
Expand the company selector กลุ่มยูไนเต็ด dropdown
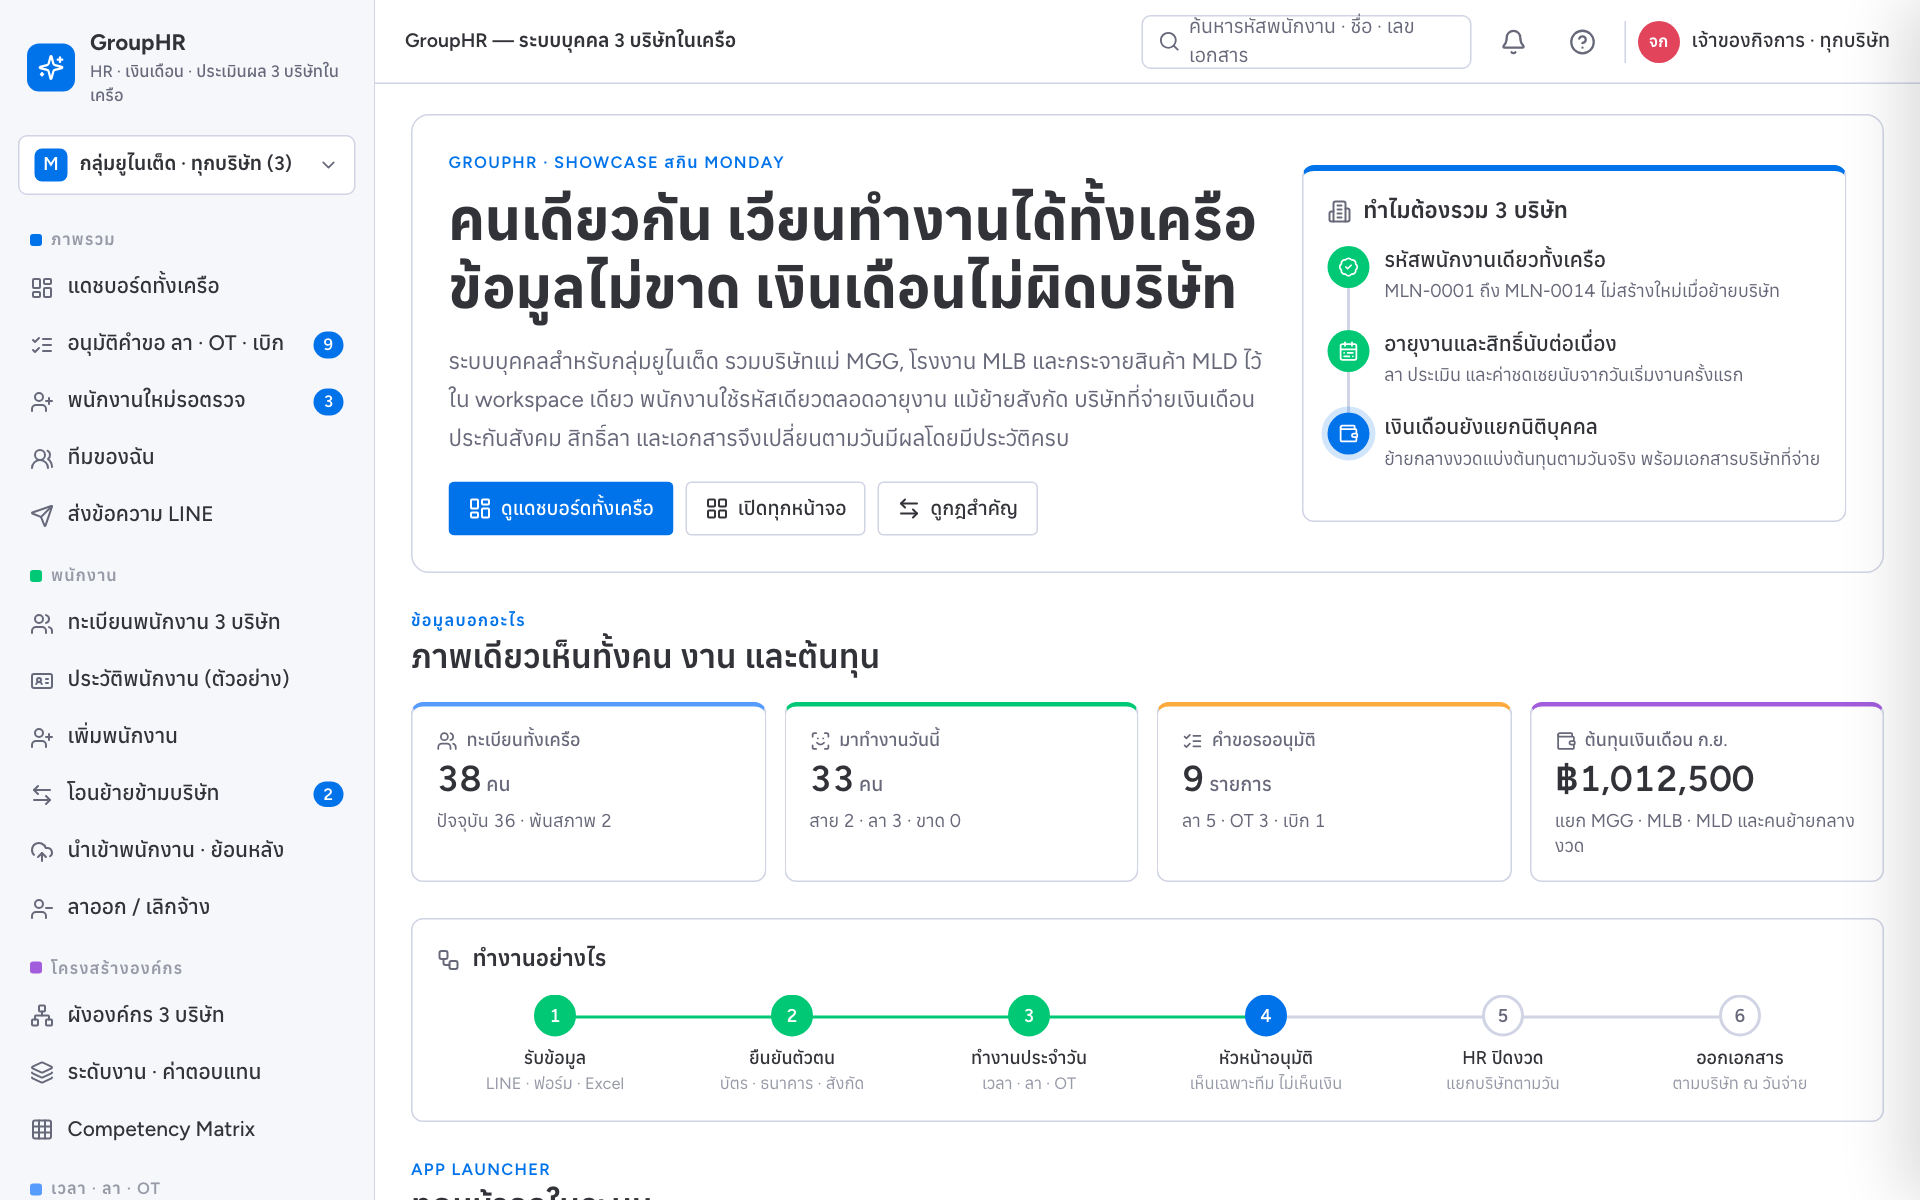pyautogui.click(x=187, y=164)
